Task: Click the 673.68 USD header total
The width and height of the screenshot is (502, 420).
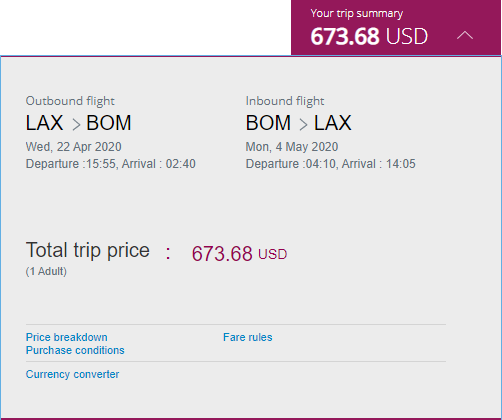Action: pos(369,36)
